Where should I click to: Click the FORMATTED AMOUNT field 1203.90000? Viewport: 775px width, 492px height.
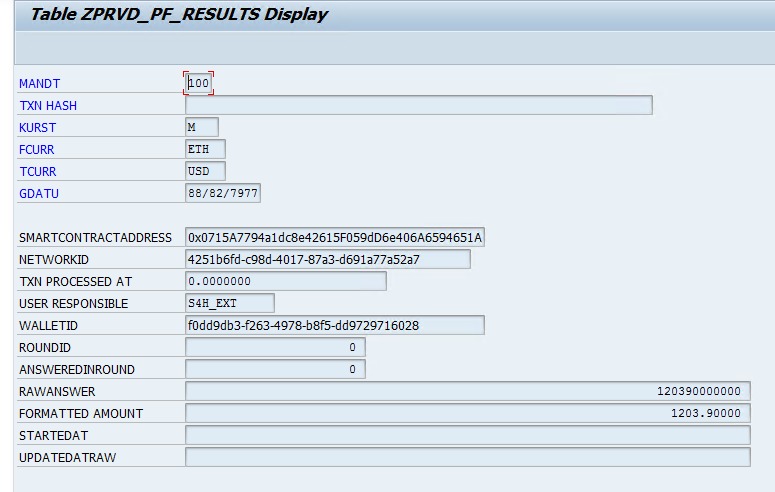click(x=468, y=413)
